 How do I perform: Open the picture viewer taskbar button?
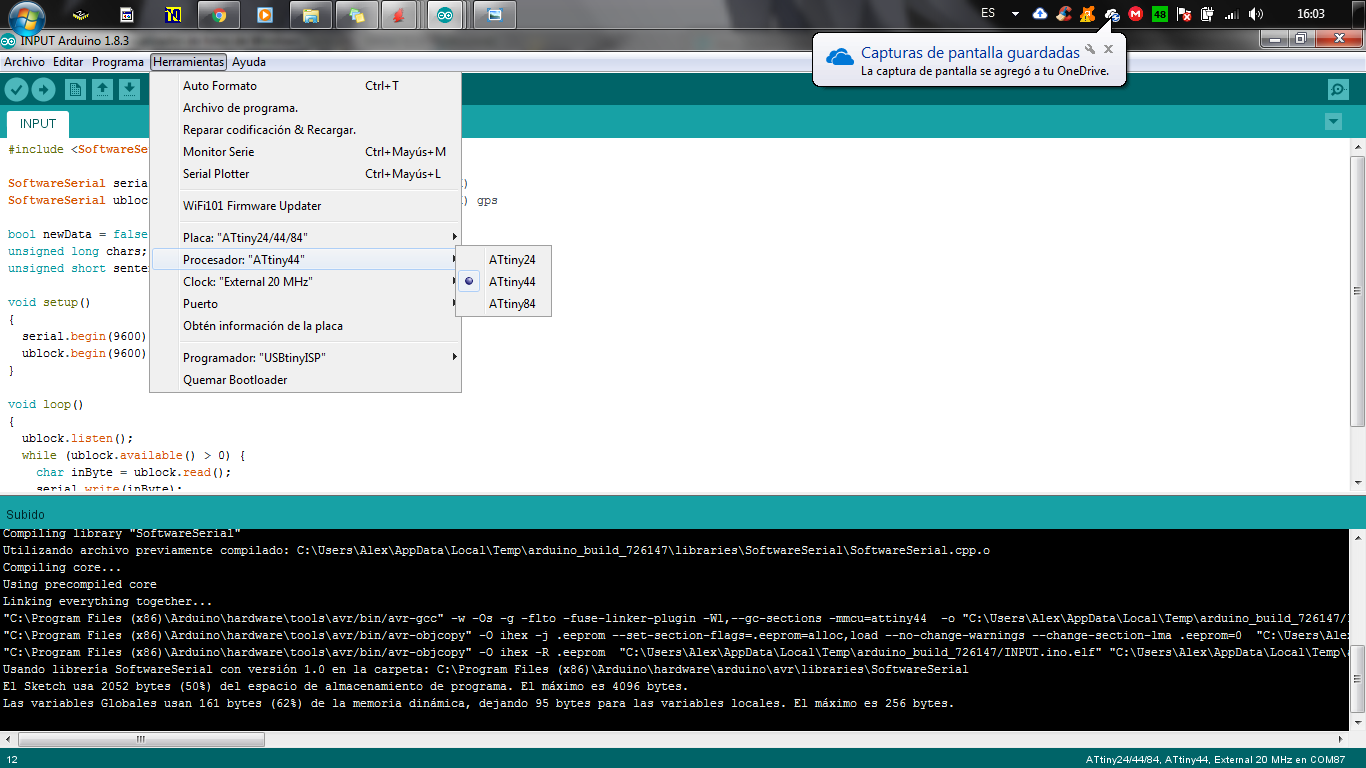point(494,15)
